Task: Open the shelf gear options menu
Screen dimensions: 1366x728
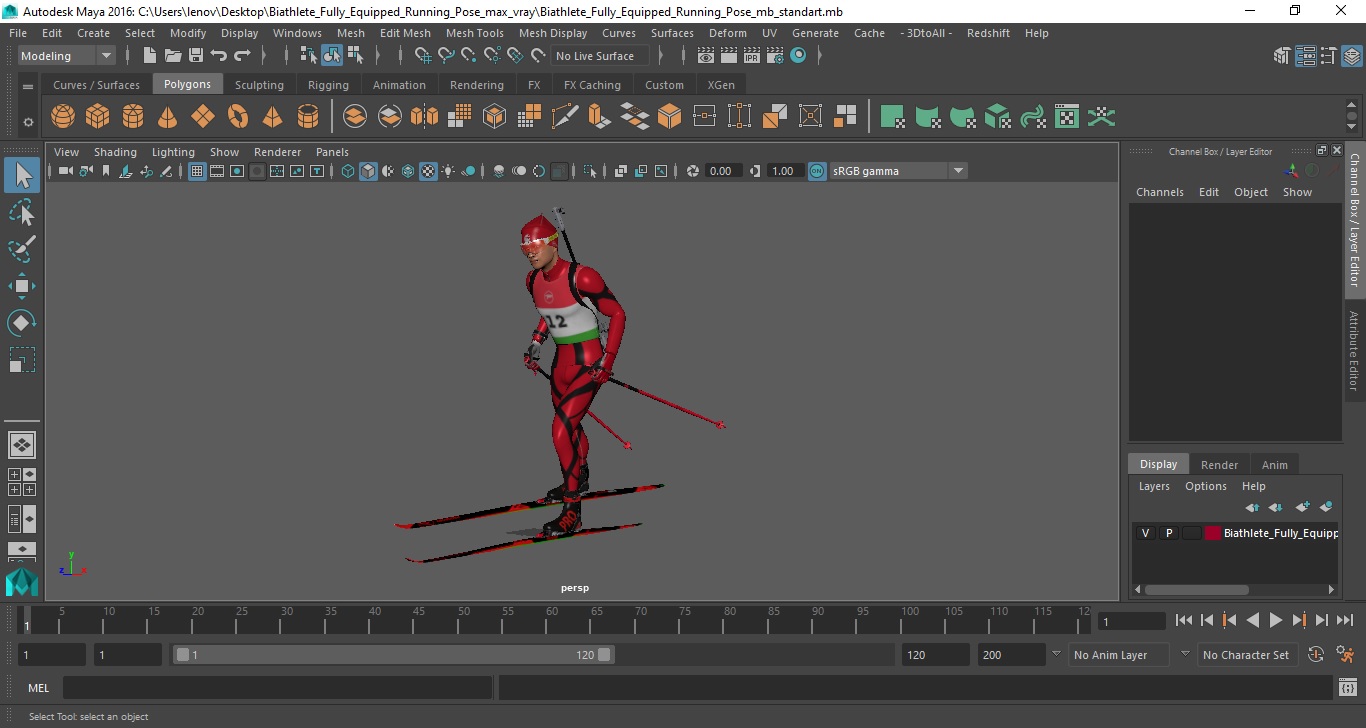Action: [x=28, y=122]
